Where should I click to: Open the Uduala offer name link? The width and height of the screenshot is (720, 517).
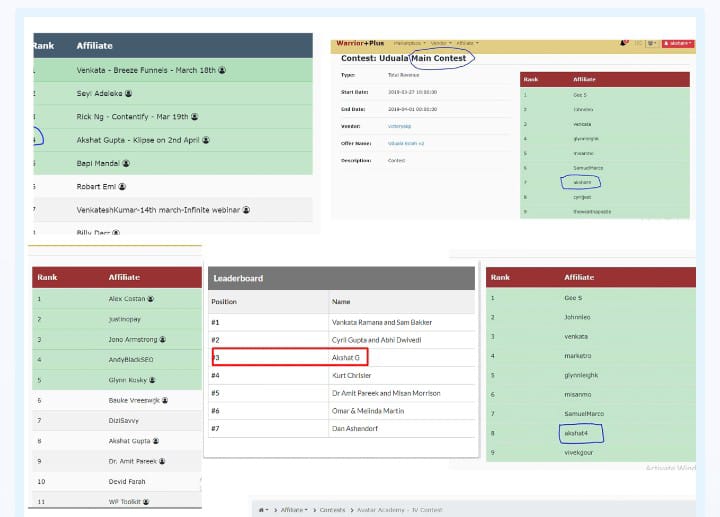(x=404, y=143)
